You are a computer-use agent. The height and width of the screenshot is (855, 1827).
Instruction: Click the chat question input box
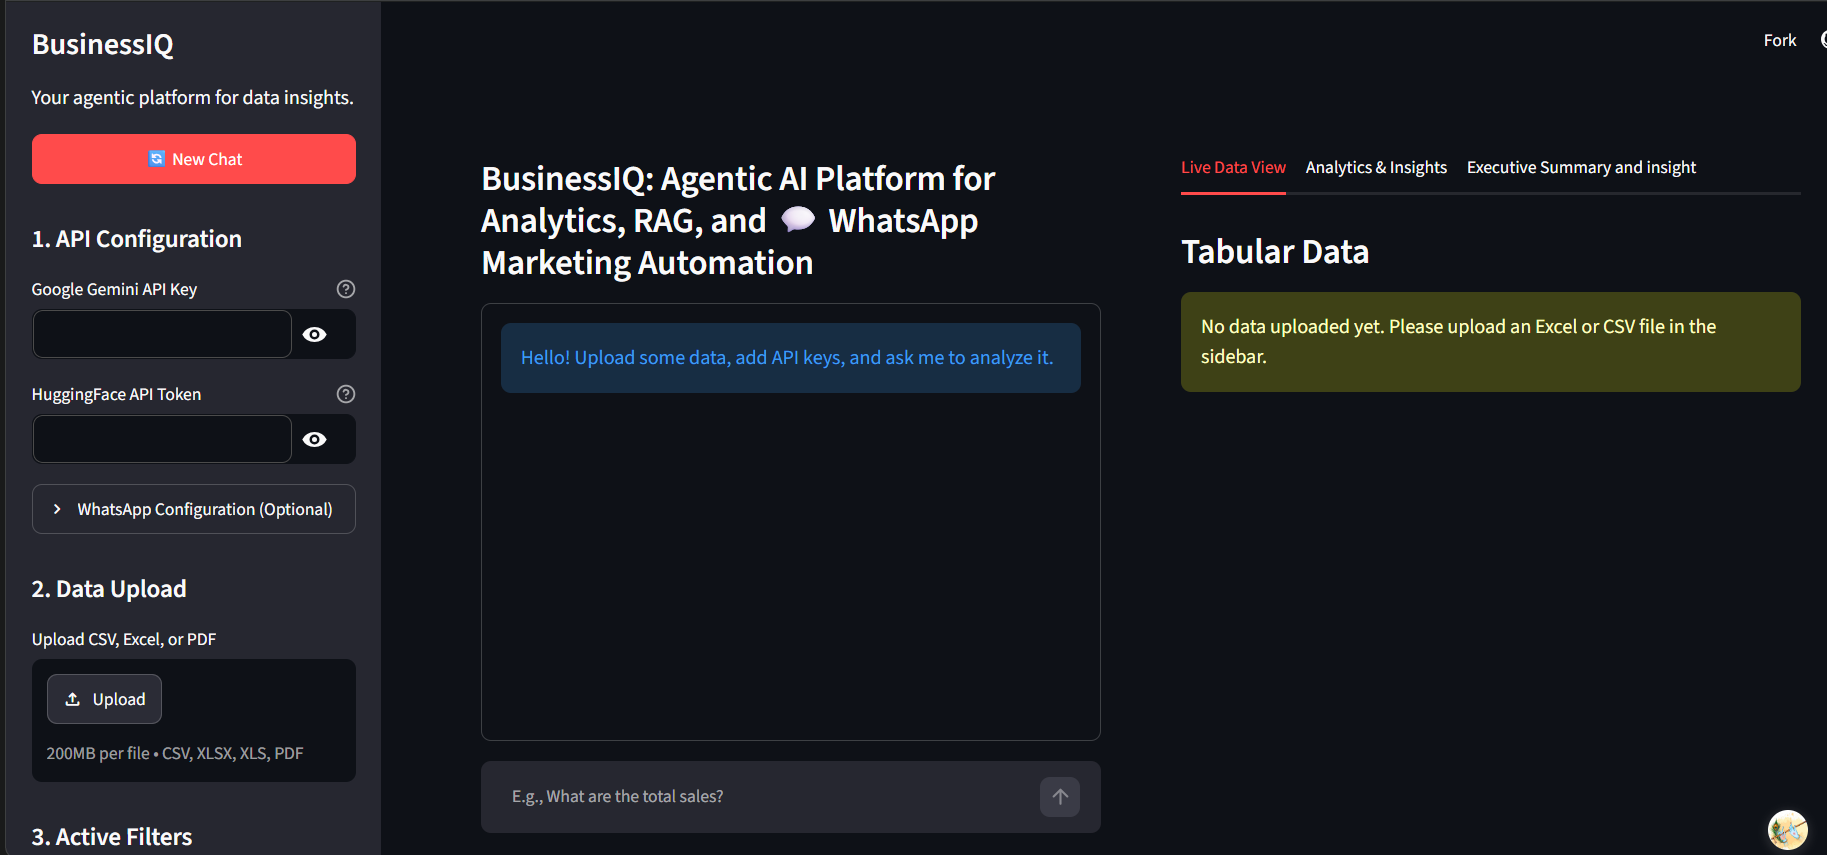click(770, 797)
